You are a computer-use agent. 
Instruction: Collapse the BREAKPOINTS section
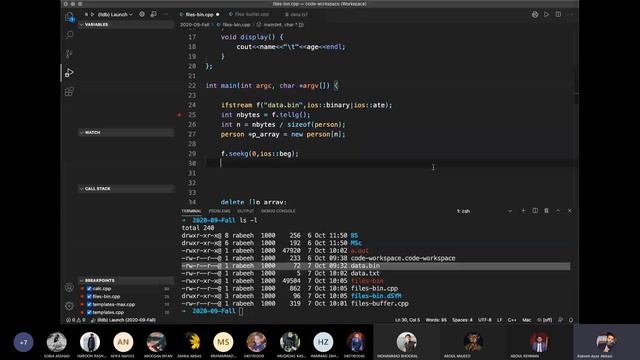pos(126,280)
